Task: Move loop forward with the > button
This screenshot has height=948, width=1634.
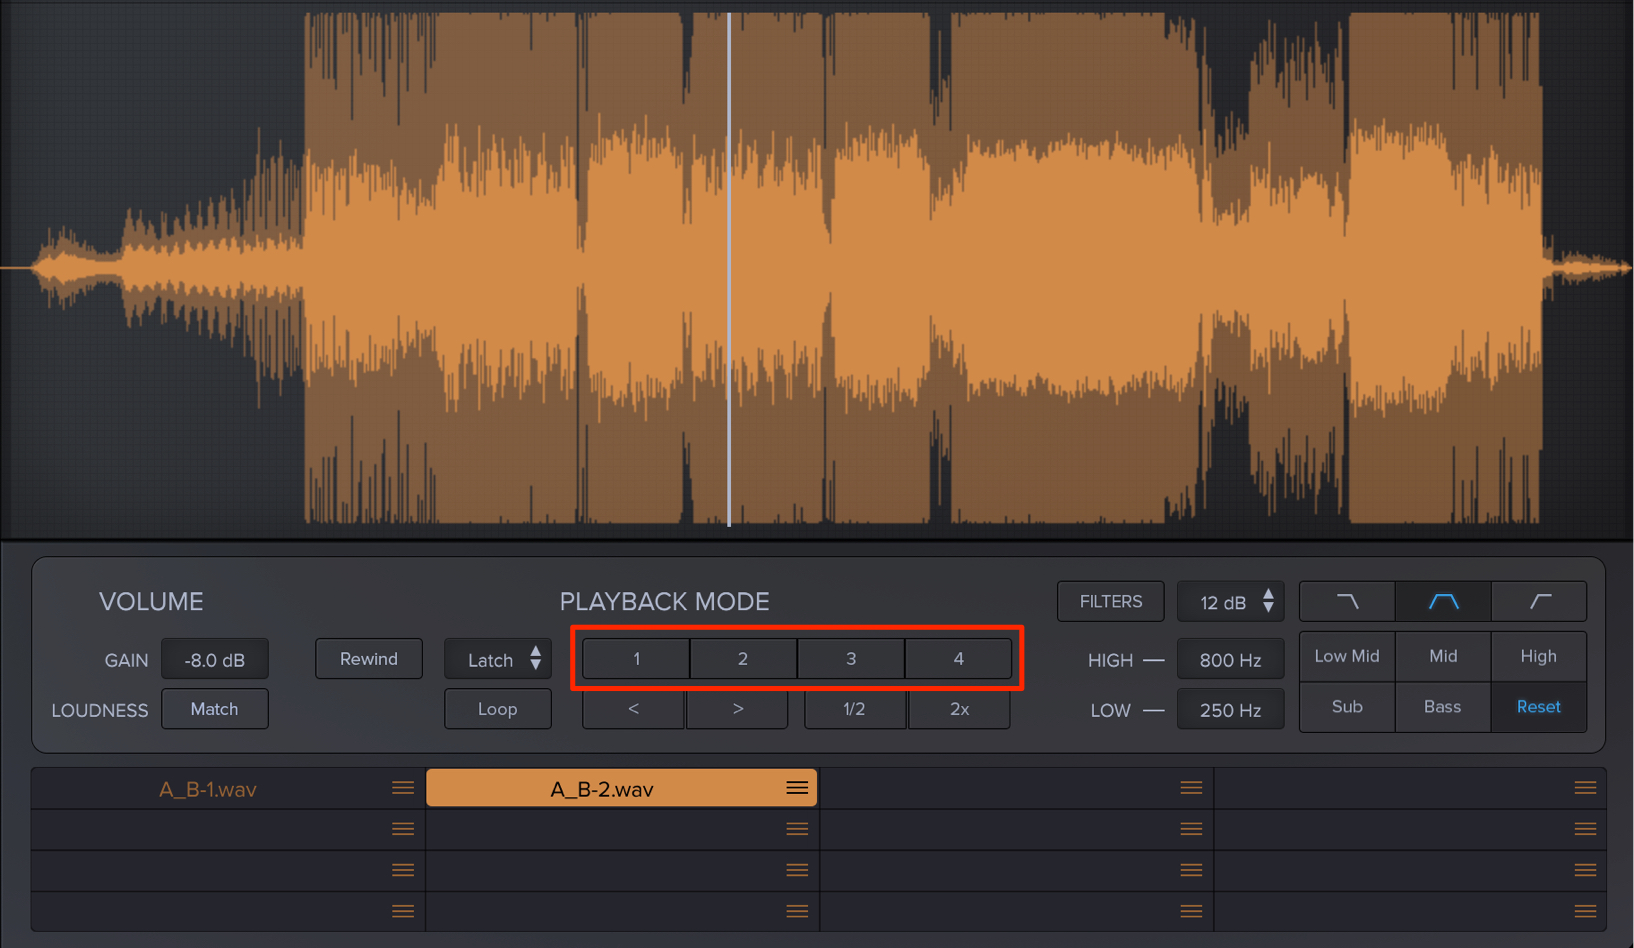Action: pyautogui.click(x=737, y=709)
